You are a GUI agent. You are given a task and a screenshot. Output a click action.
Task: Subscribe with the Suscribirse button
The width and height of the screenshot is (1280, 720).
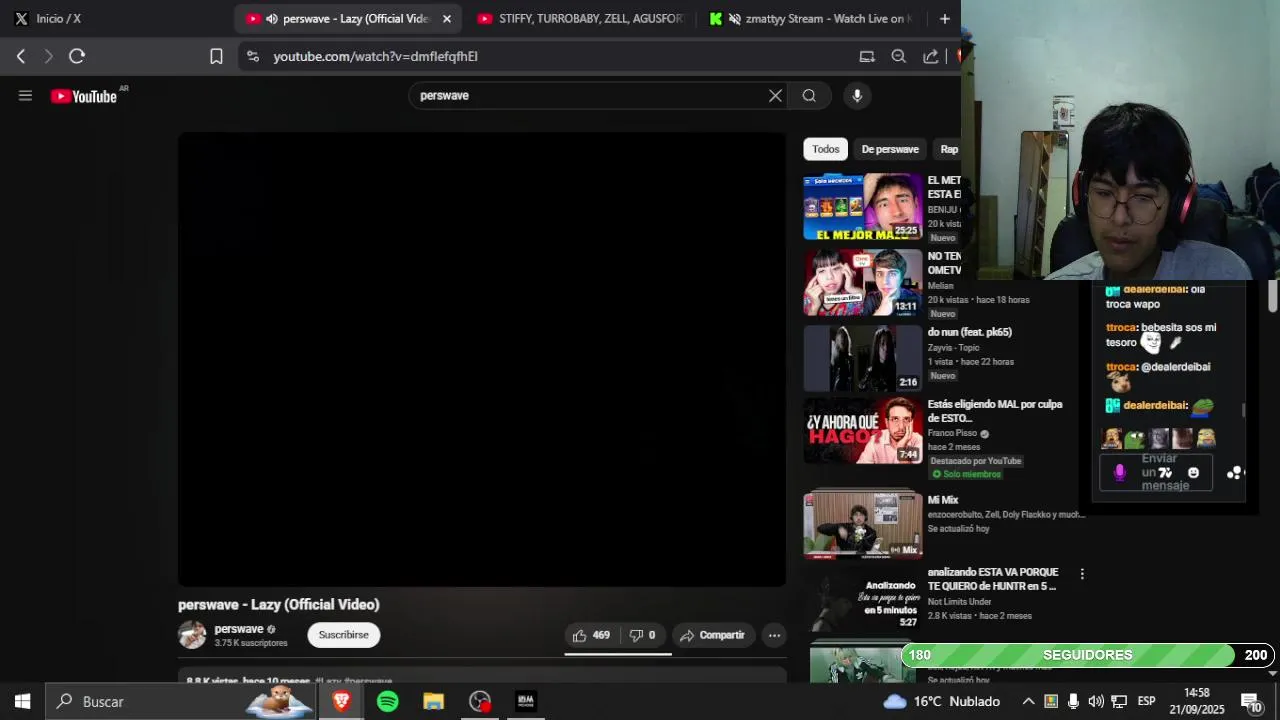[x=344, y=635]
